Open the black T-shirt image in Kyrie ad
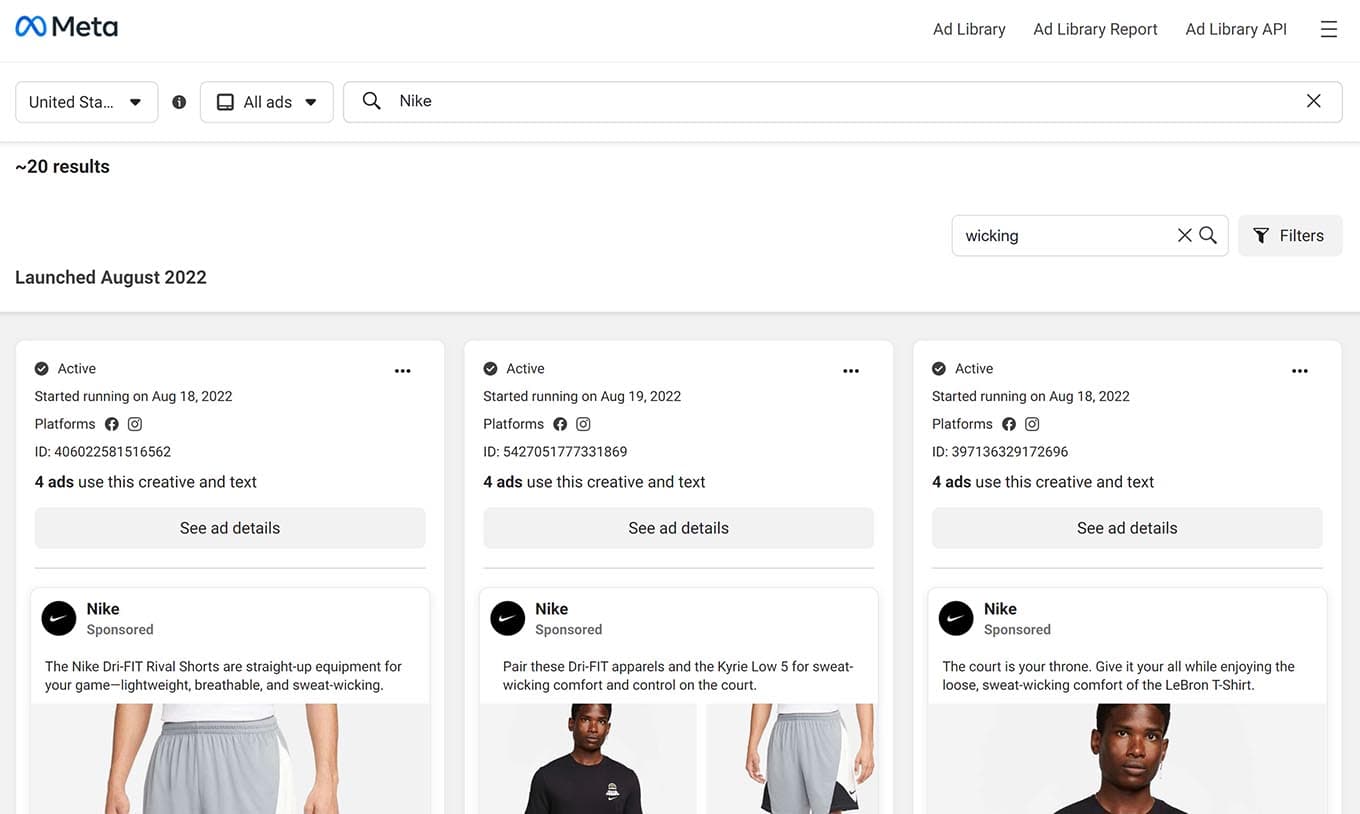Viewport: 1360px width, 814px height. [x=588, y=759]
